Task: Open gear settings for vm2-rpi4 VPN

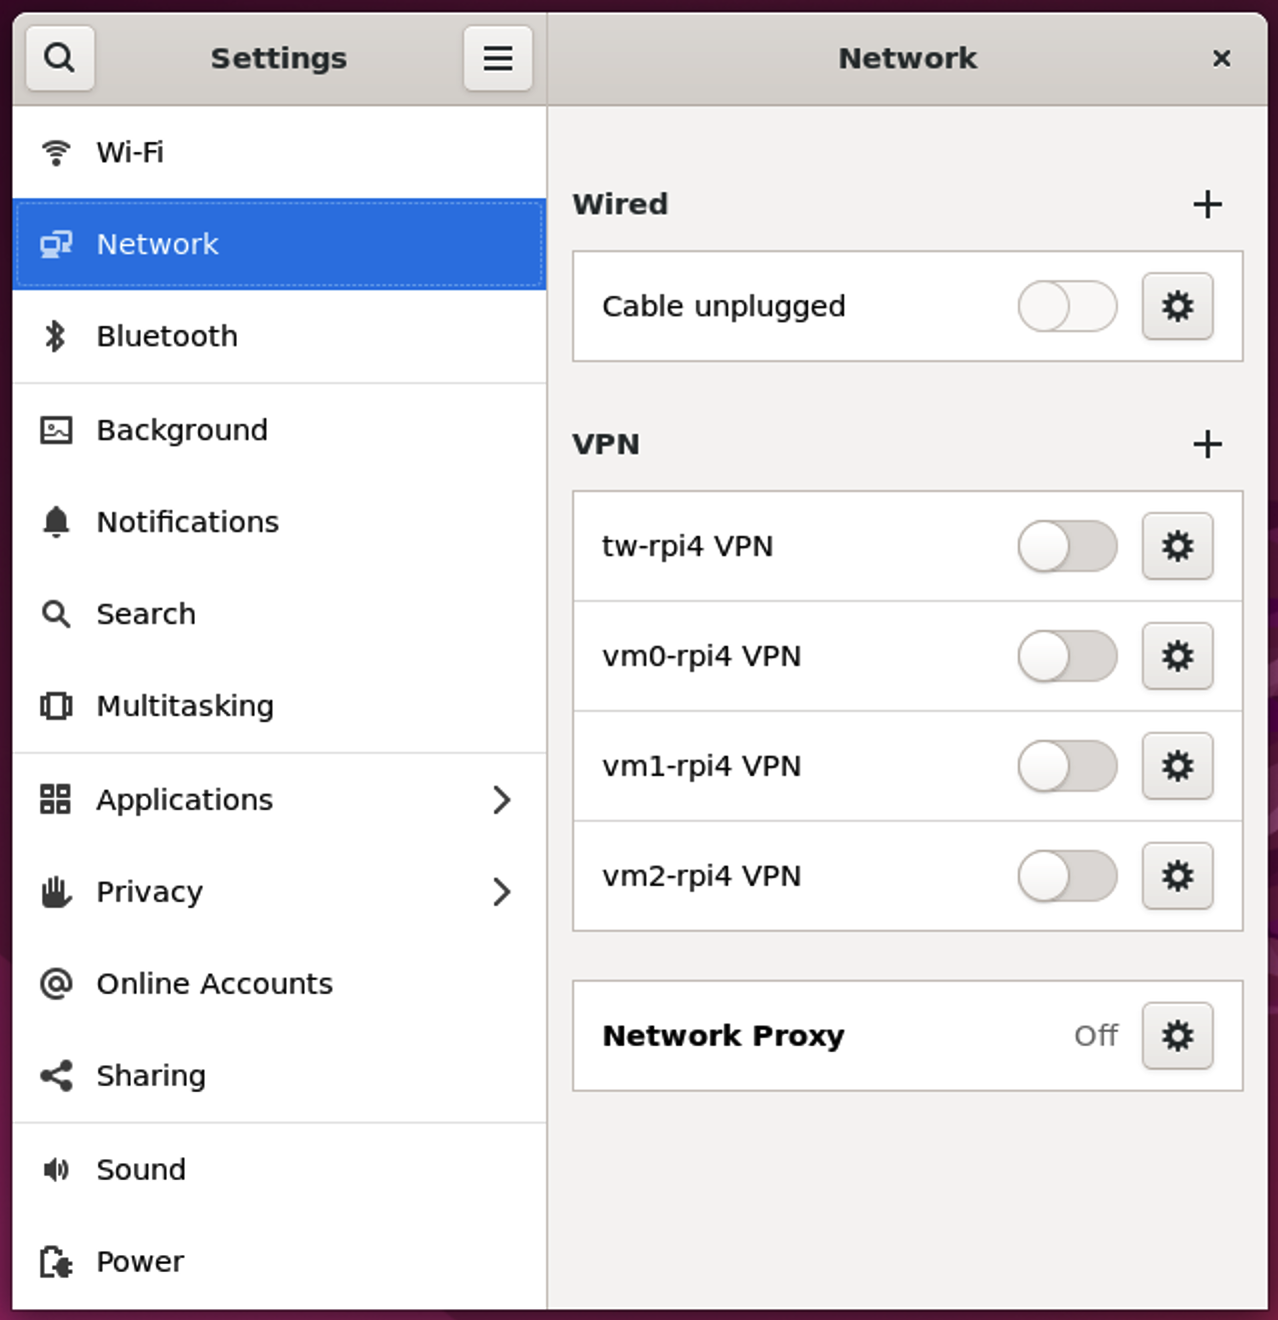Action: 1177,876
